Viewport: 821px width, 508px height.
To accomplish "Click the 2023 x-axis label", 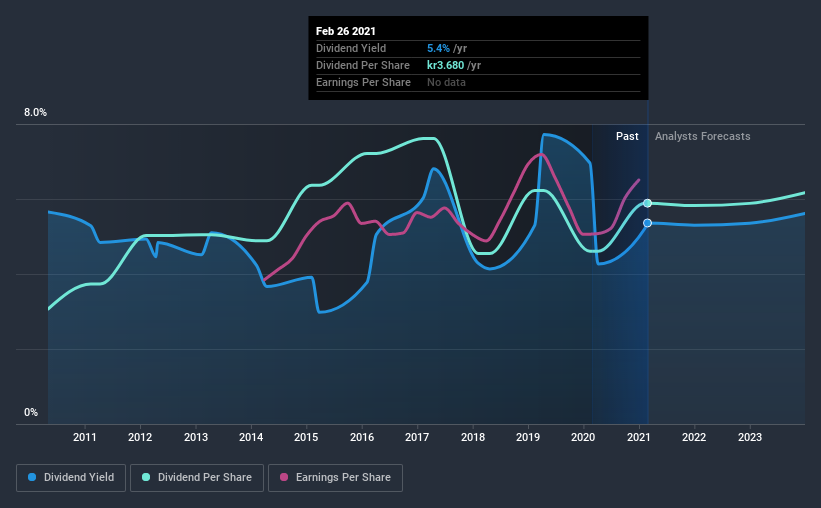I will click(750, 437).
